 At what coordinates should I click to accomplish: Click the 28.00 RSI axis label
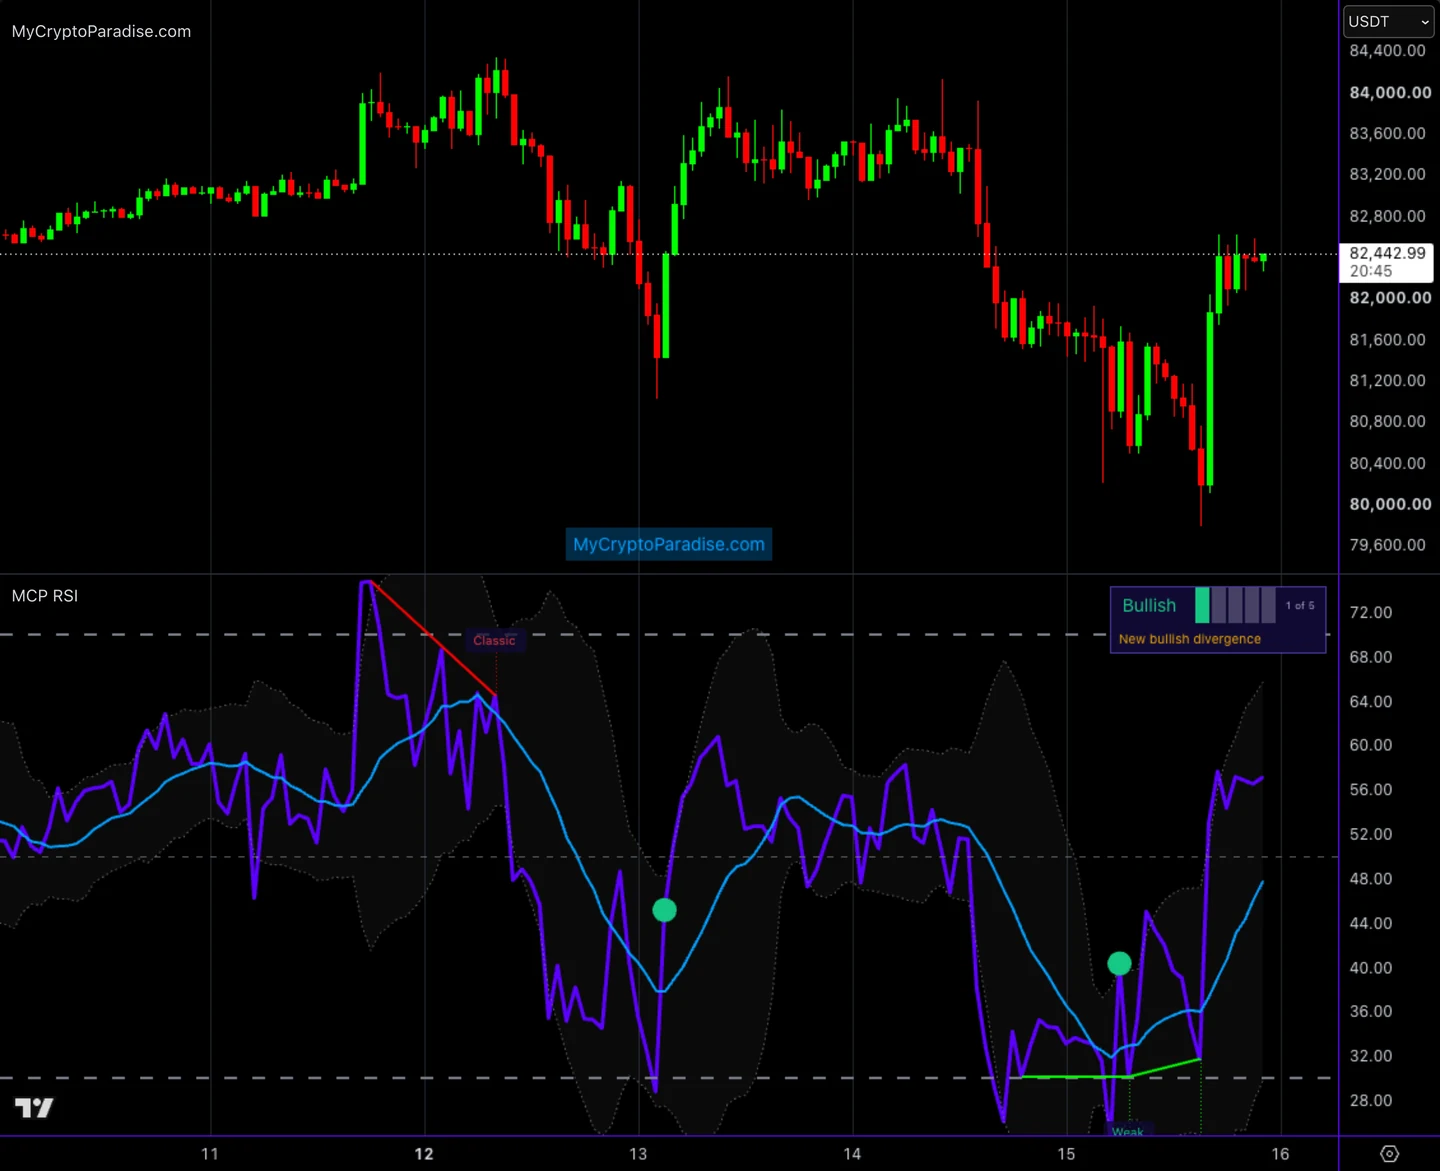tap(1370, 1100)
